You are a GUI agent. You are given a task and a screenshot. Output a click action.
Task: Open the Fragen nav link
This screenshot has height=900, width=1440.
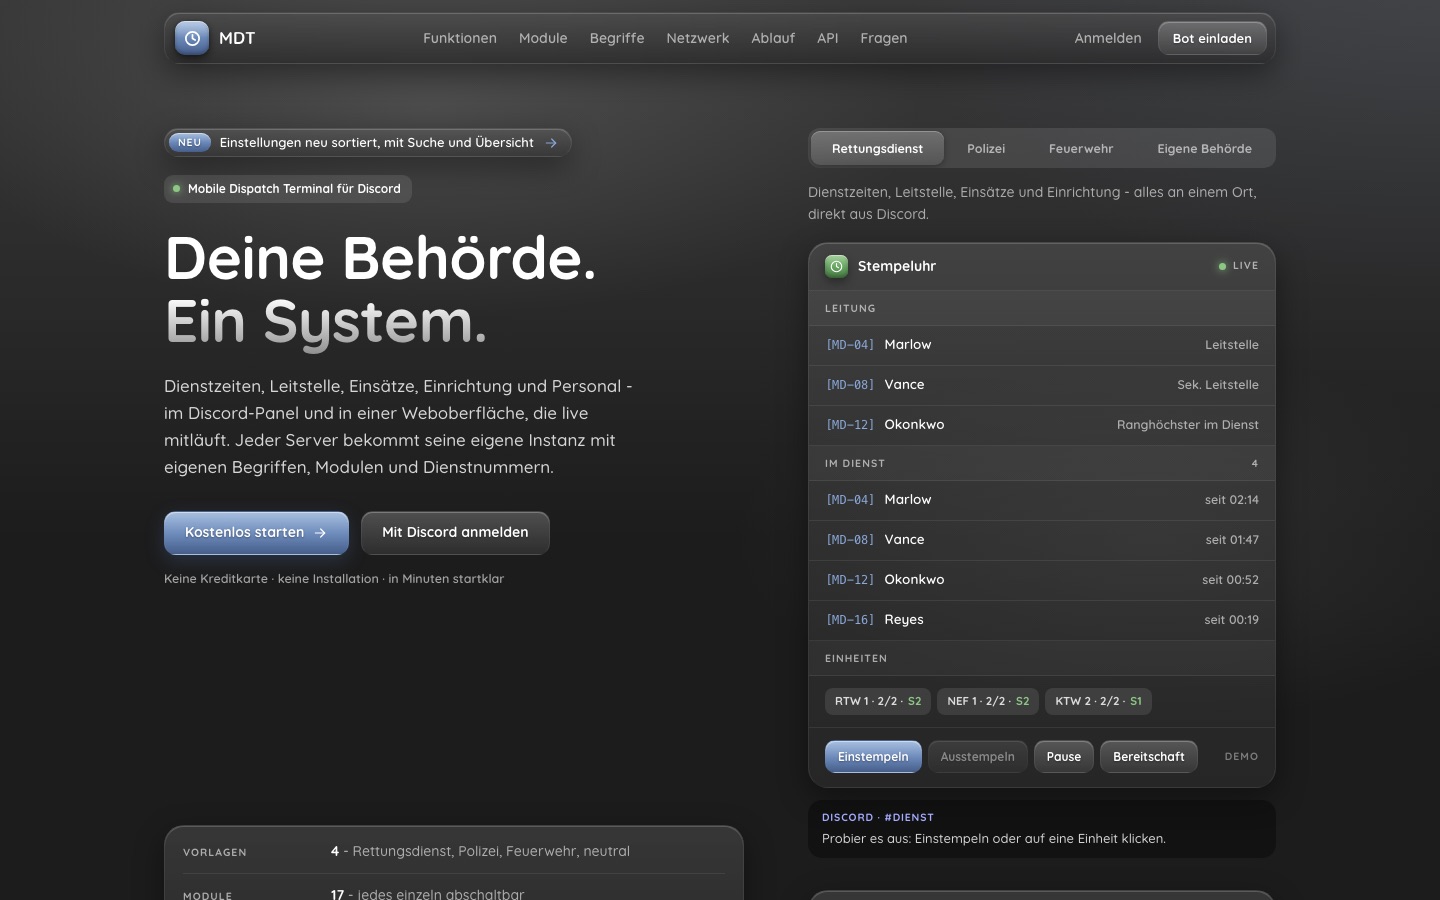tap(884, 38)
